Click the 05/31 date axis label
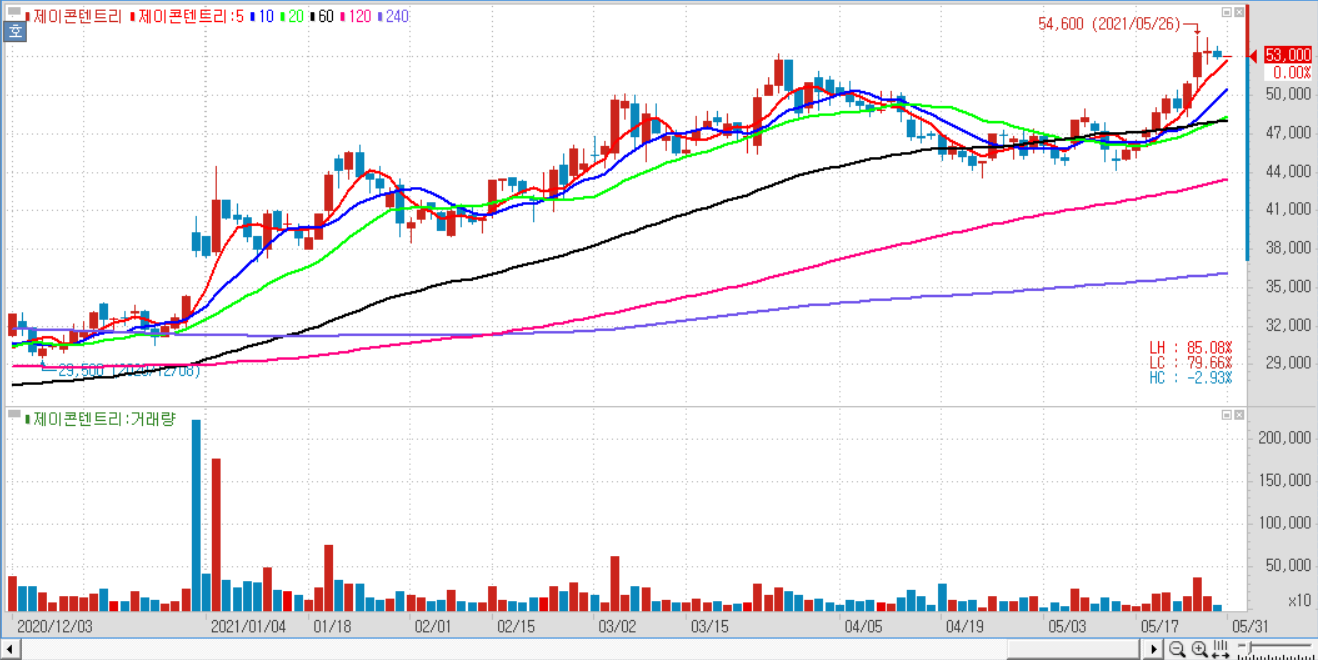 click(x=1250, y=626)
